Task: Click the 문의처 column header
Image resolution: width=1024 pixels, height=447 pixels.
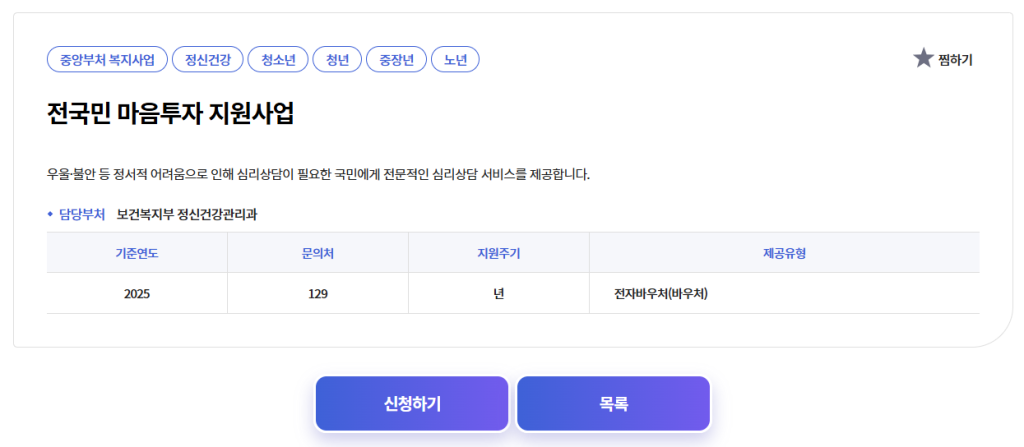Action: click(318, 253)
